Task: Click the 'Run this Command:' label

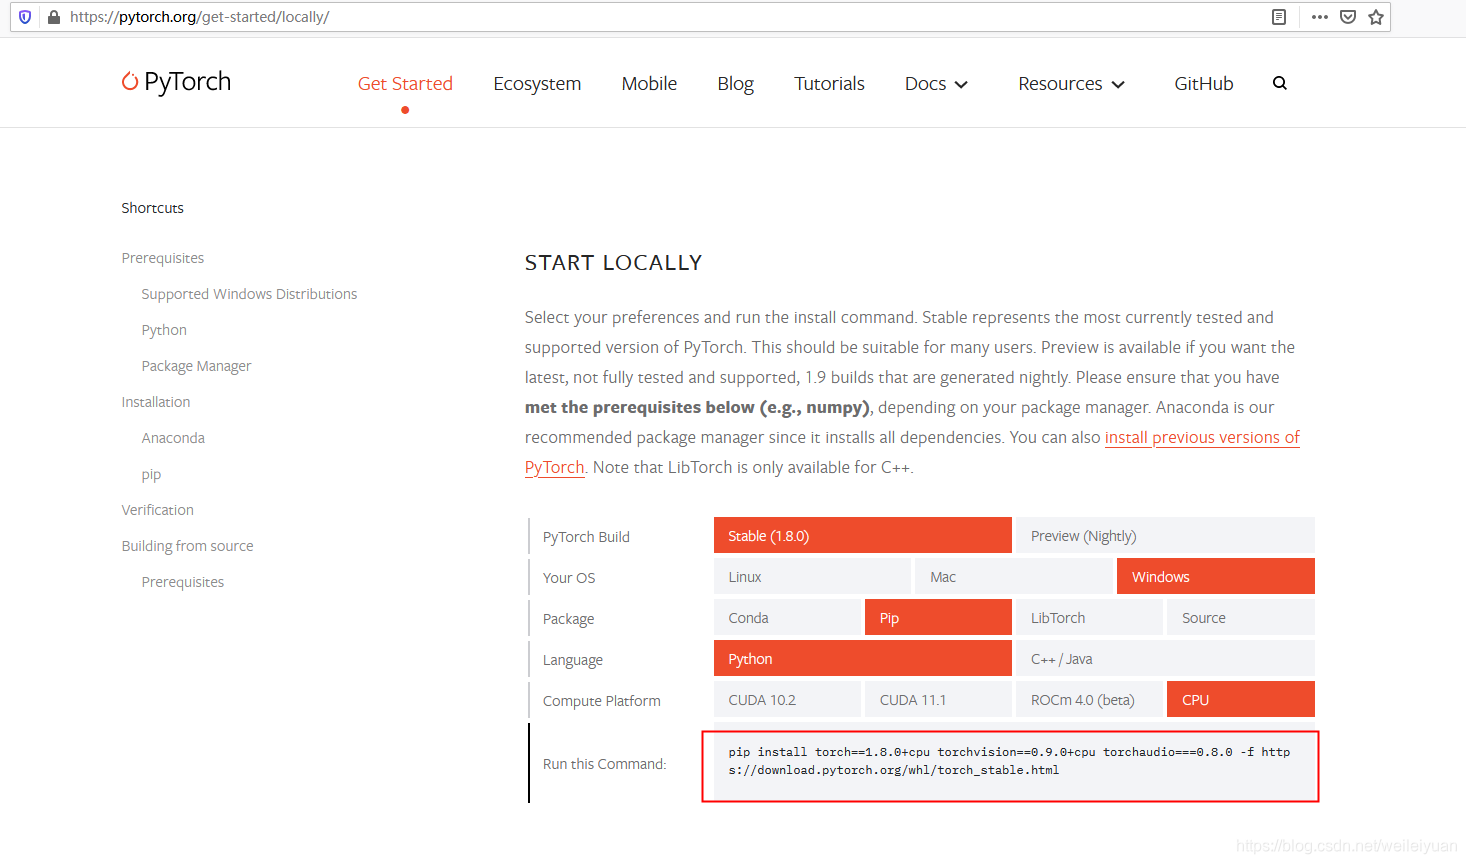Action: [605, 764]
